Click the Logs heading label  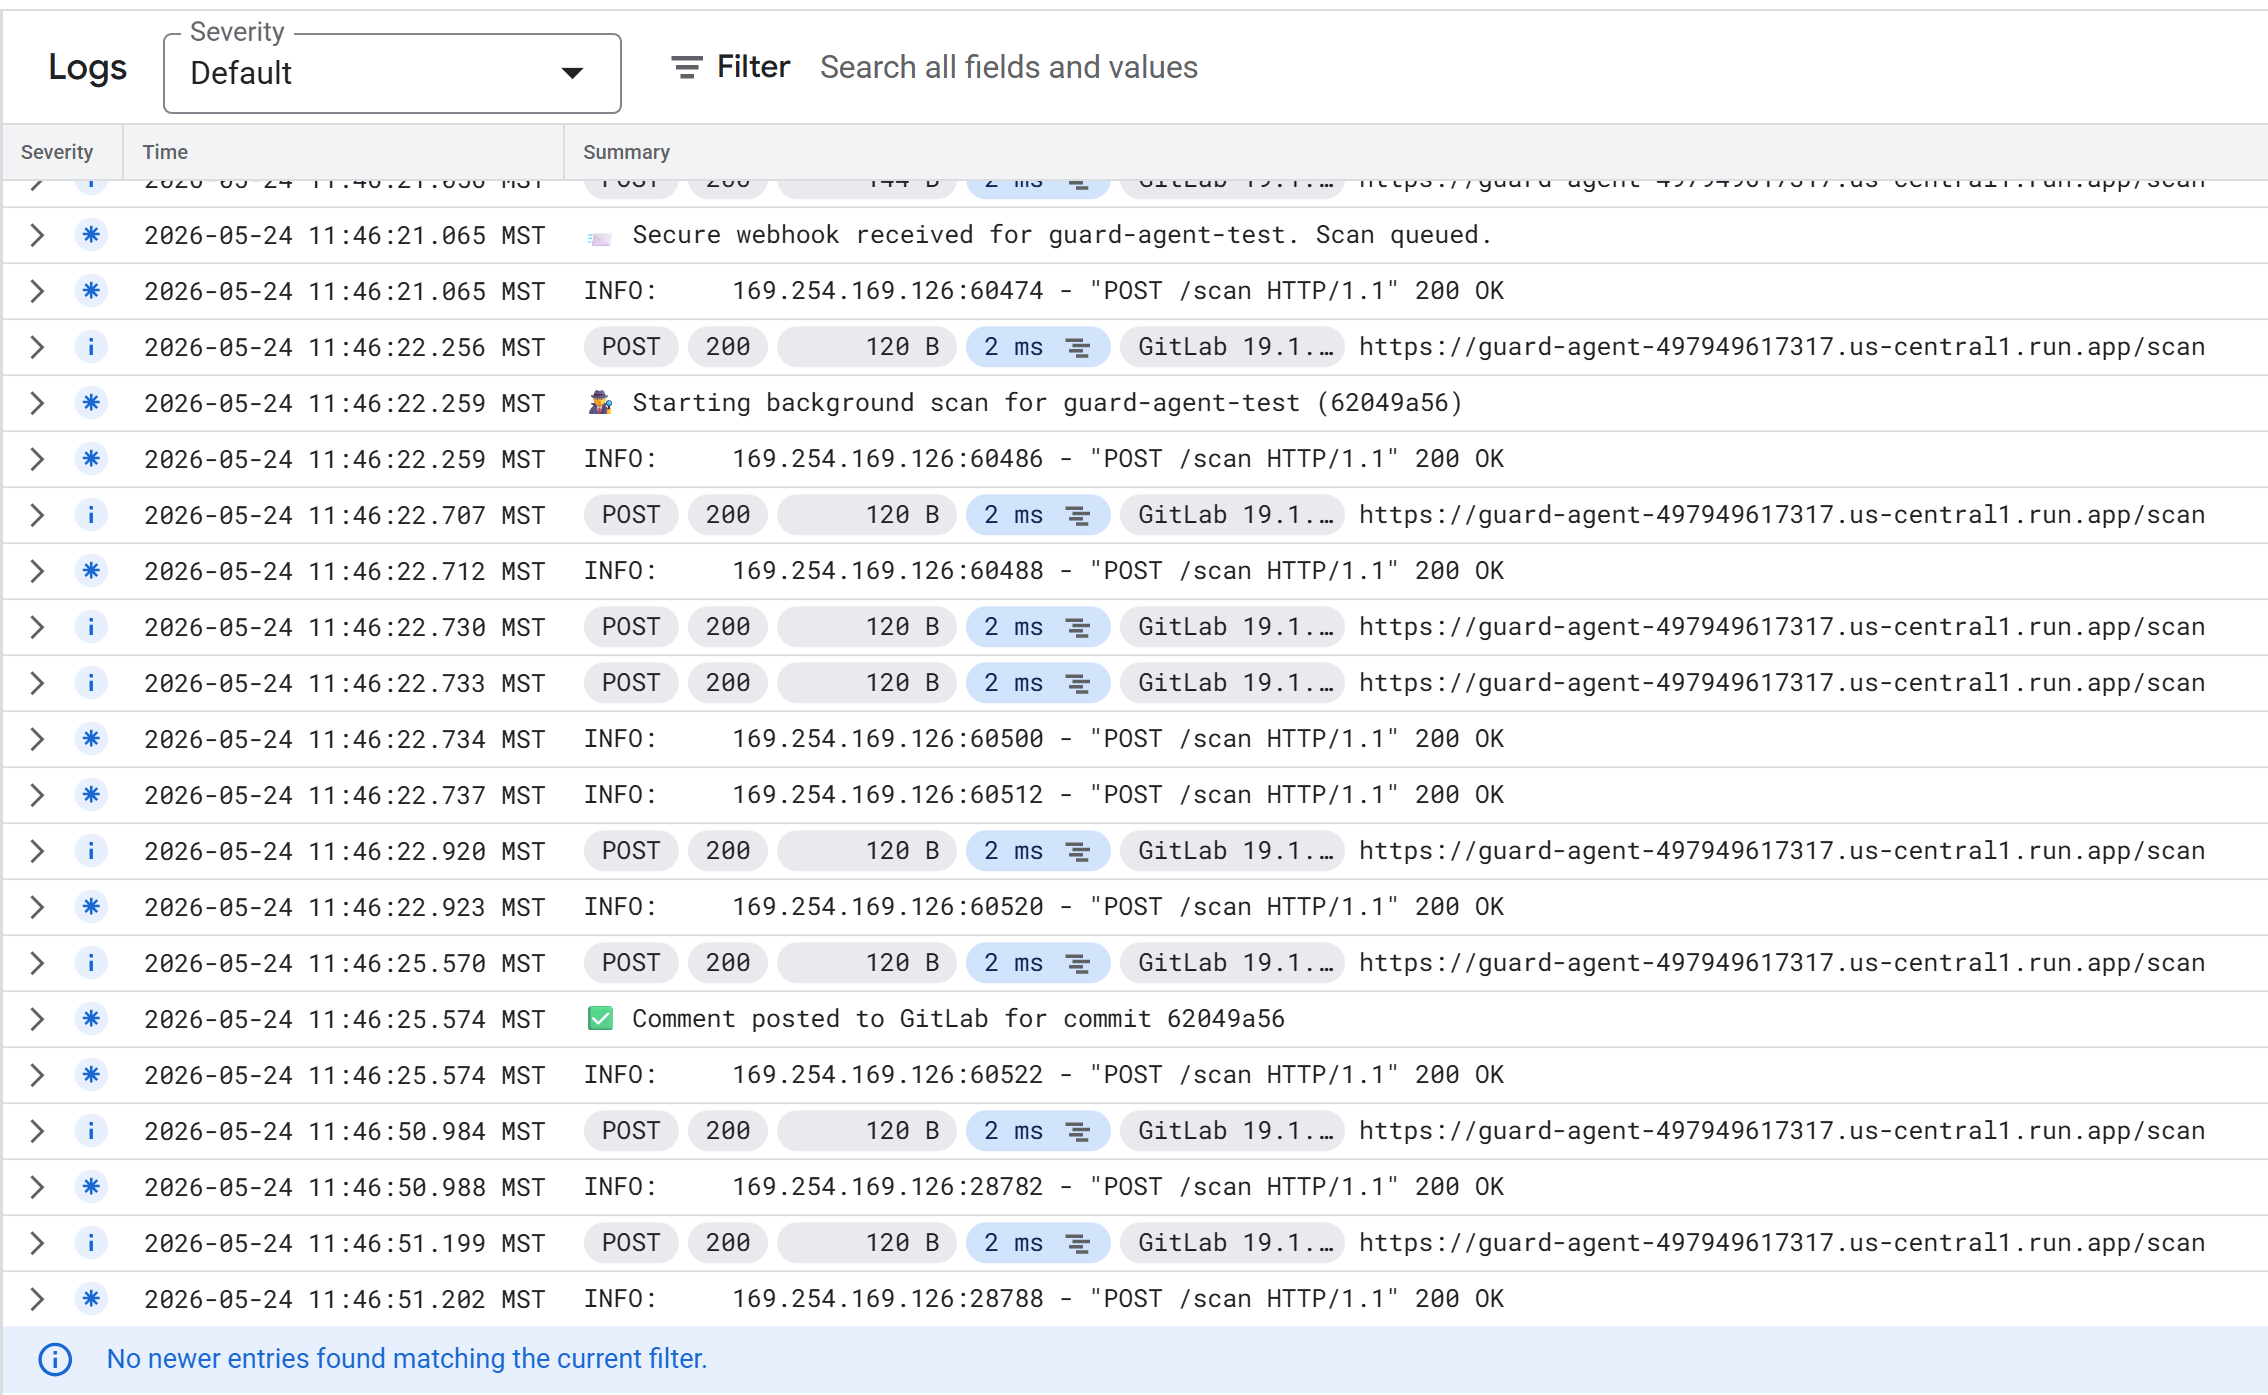click(x=88, y=67)
